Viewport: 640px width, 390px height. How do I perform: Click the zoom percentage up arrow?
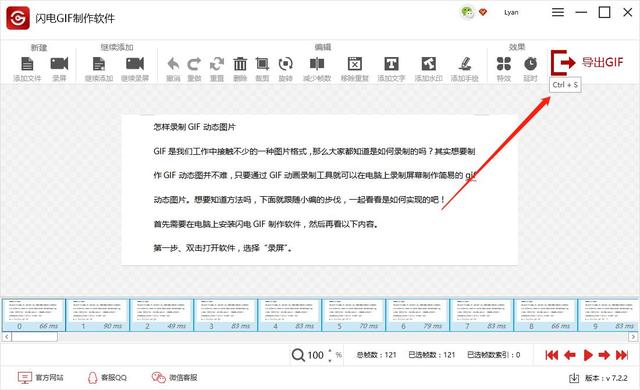330,351
